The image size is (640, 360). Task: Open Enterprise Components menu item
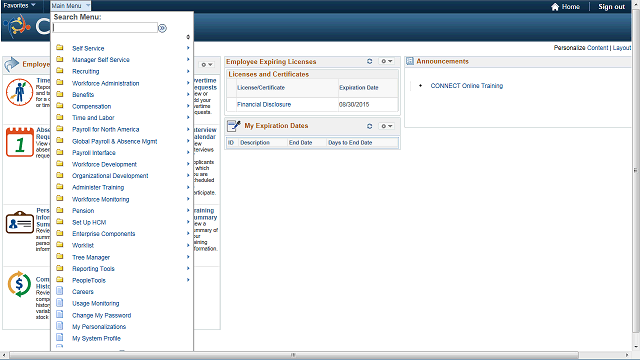pyautogui.click(x=104, y=233)
